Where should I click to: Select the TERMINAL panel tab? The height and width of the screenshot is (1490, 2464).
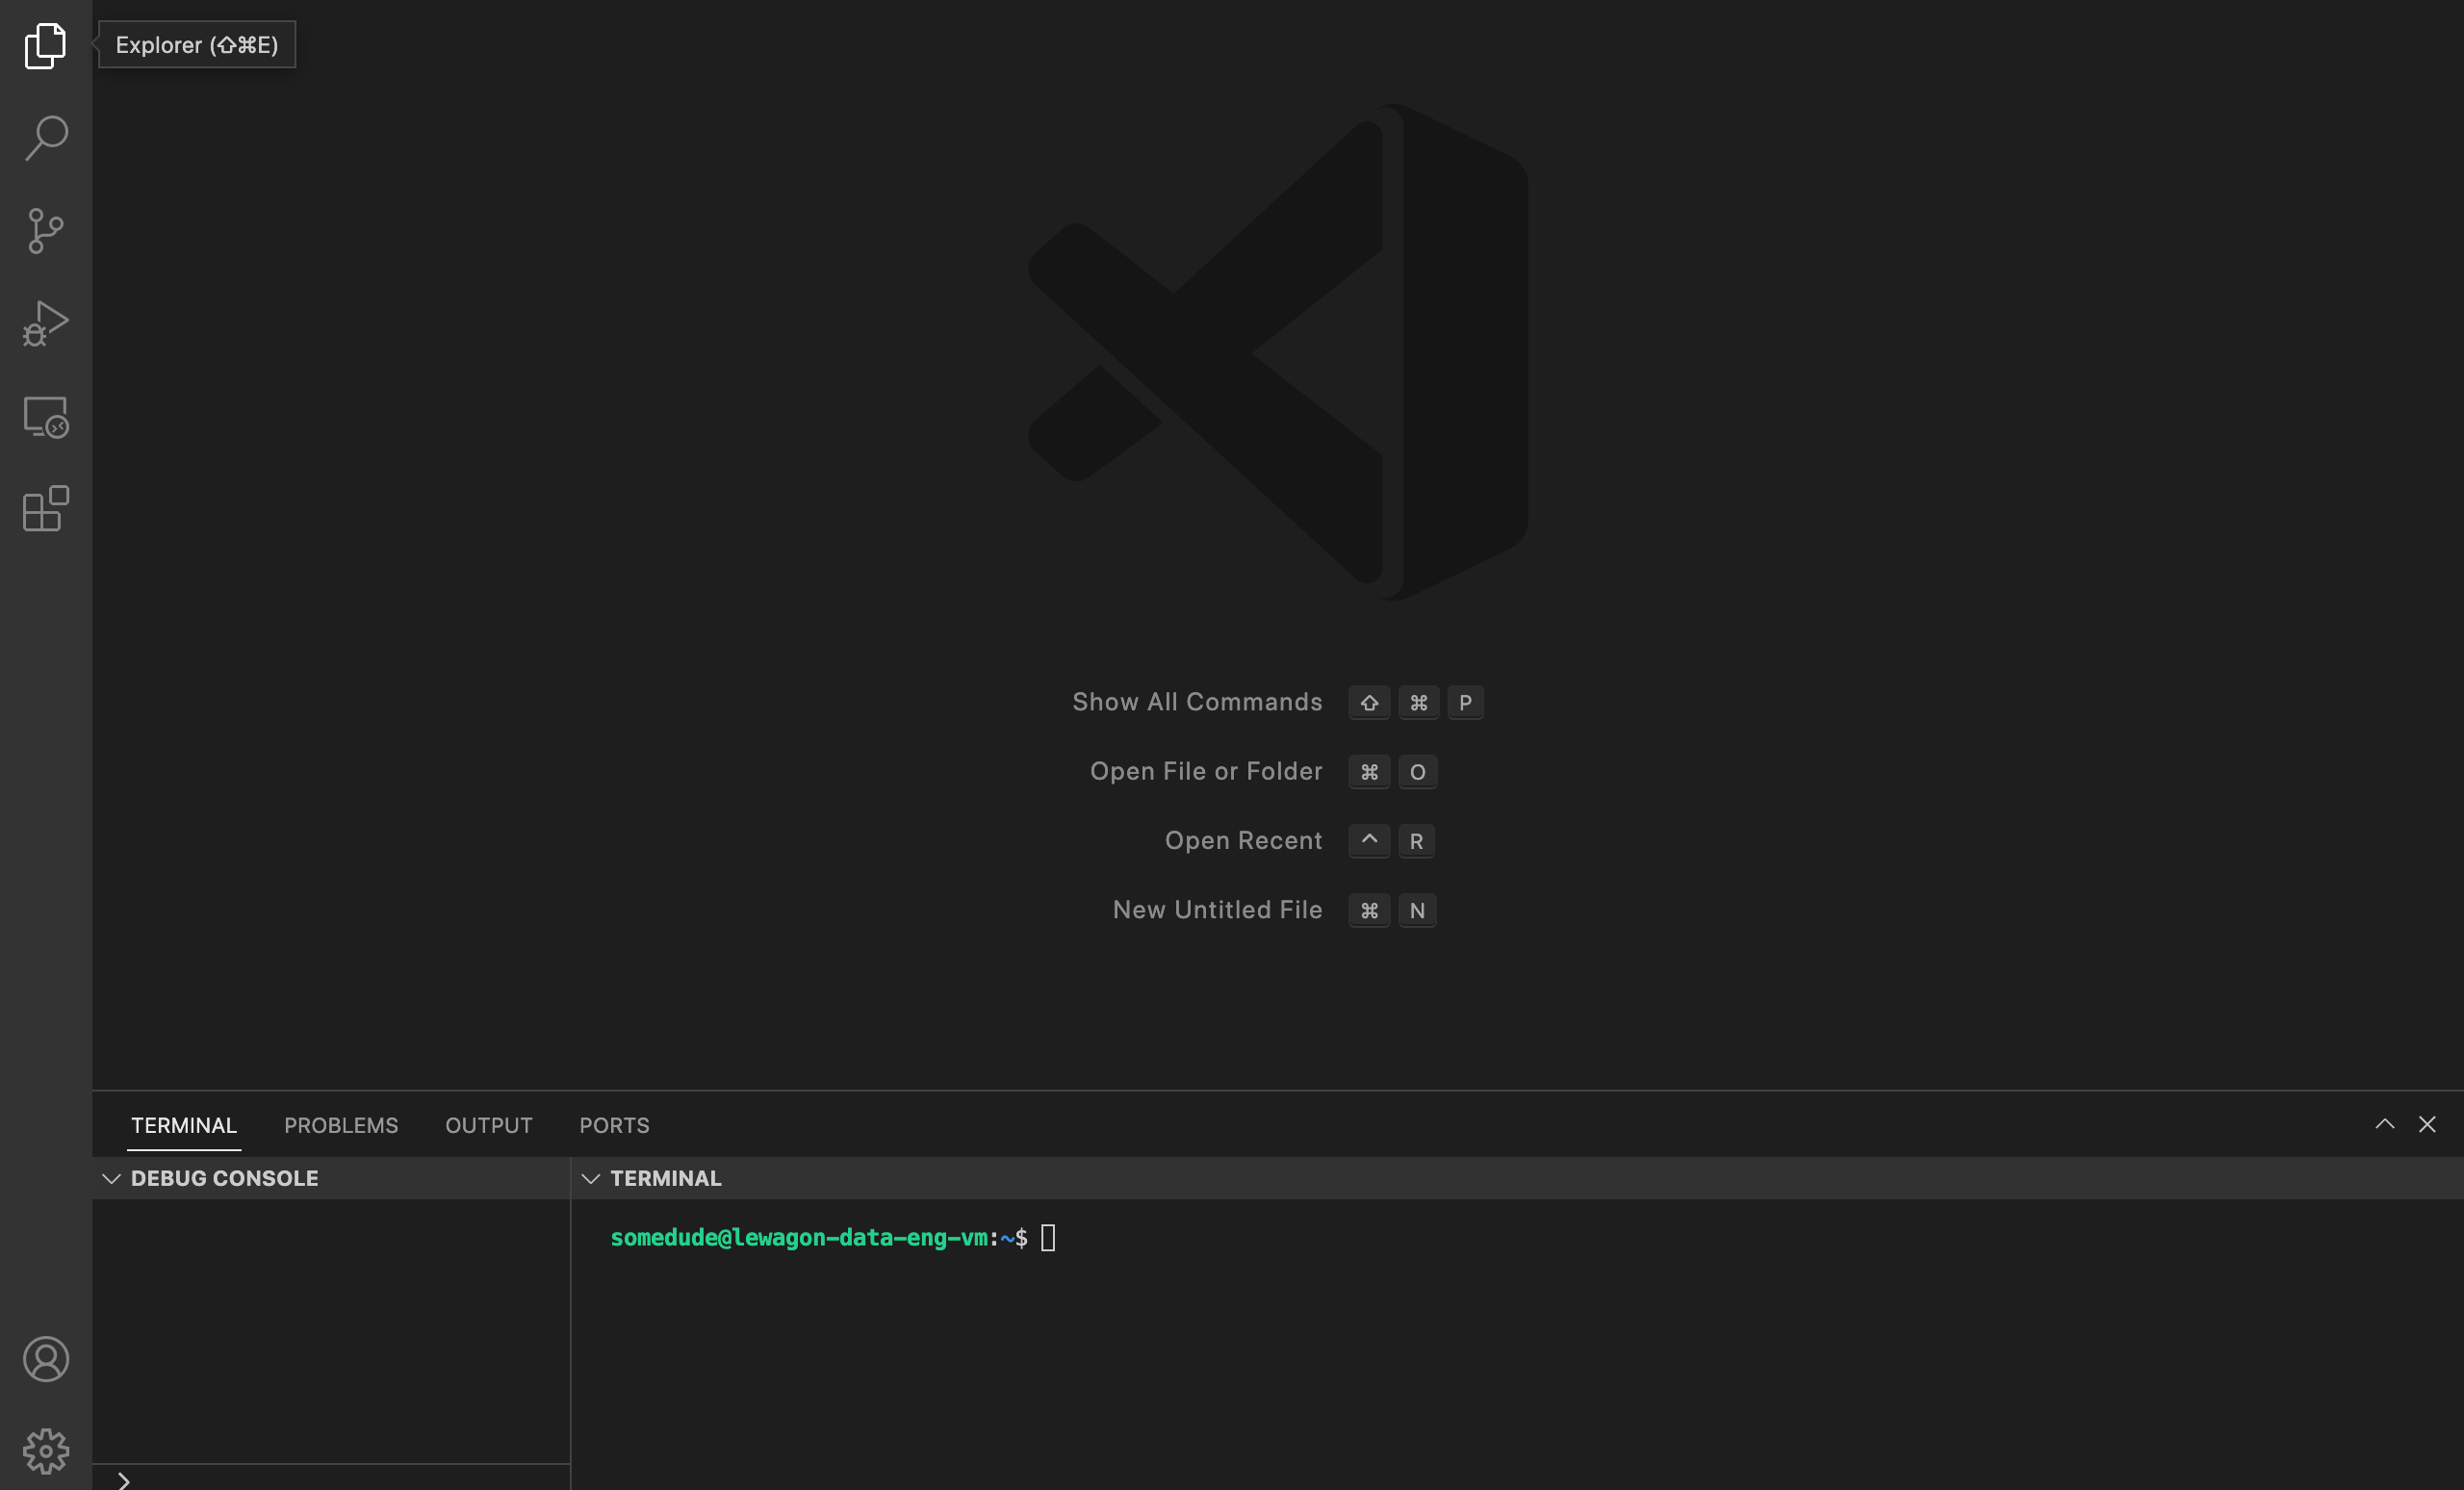[x=184, y=1125]
